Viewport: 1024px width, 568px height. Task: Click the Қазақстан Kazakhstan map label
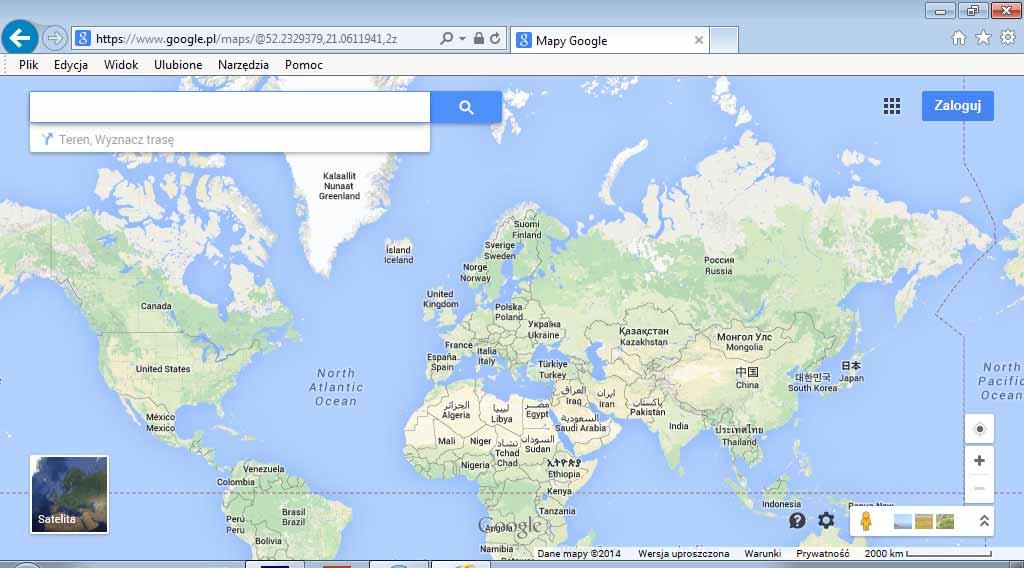(x=644, y=336)
